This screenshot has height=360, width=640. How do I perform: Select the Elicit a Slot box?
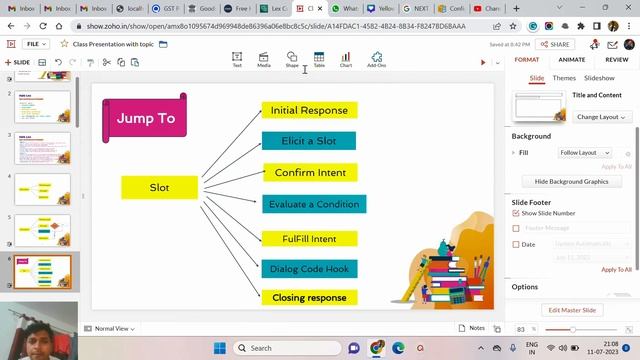[309, 141]
